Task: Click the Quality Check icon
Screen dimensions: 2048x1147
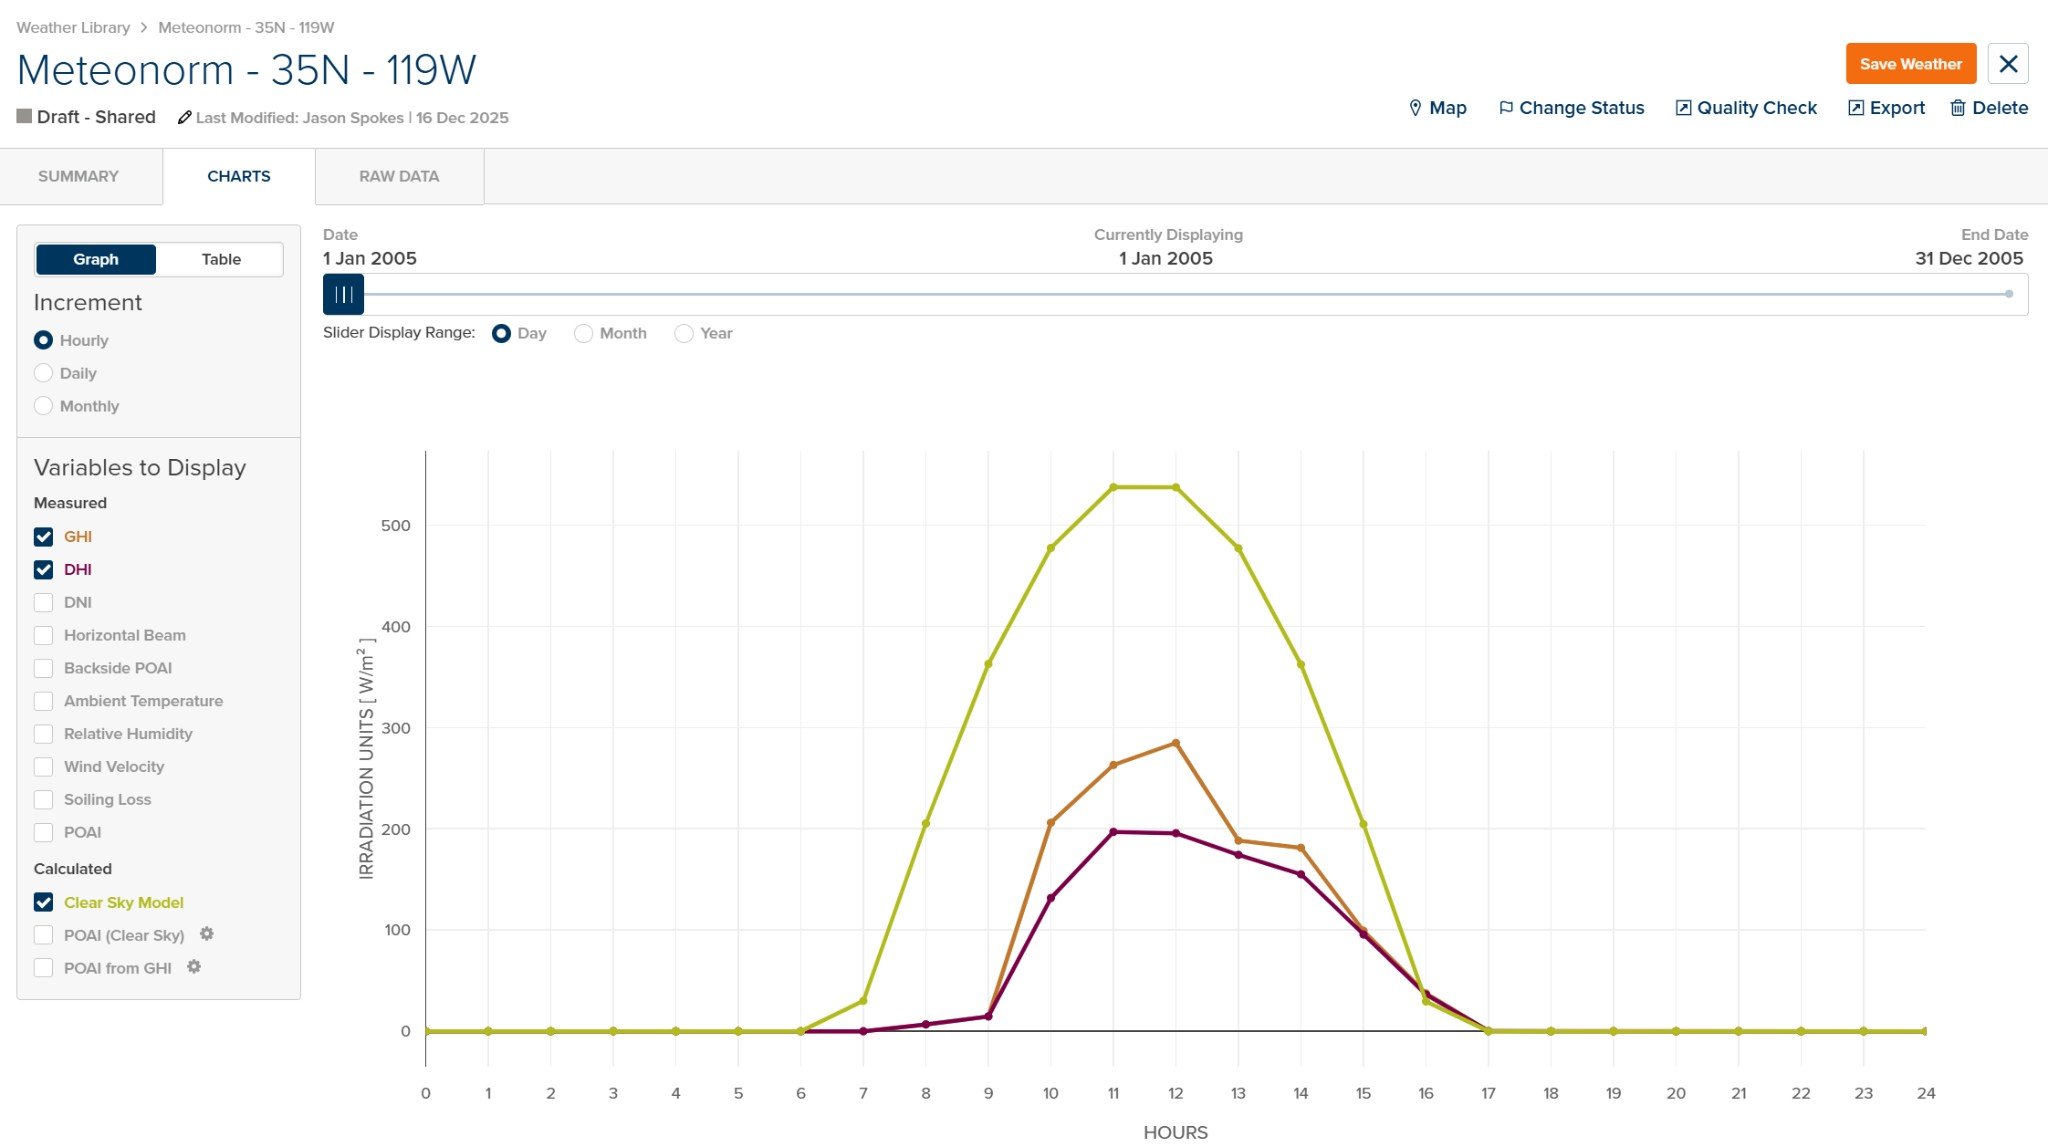Action: click(x=1683, y=108)
